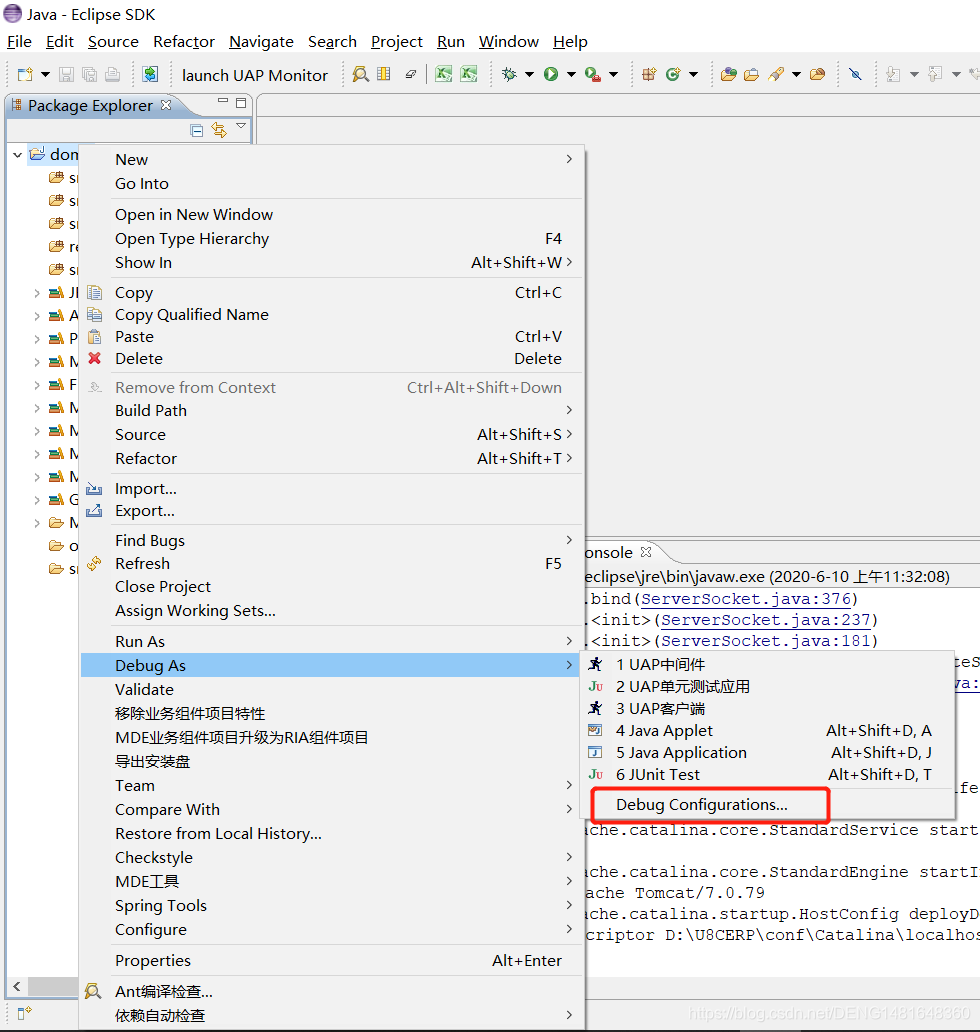
Task: Click launch UAP Monitor toolbar button
Action: point(255,75)
